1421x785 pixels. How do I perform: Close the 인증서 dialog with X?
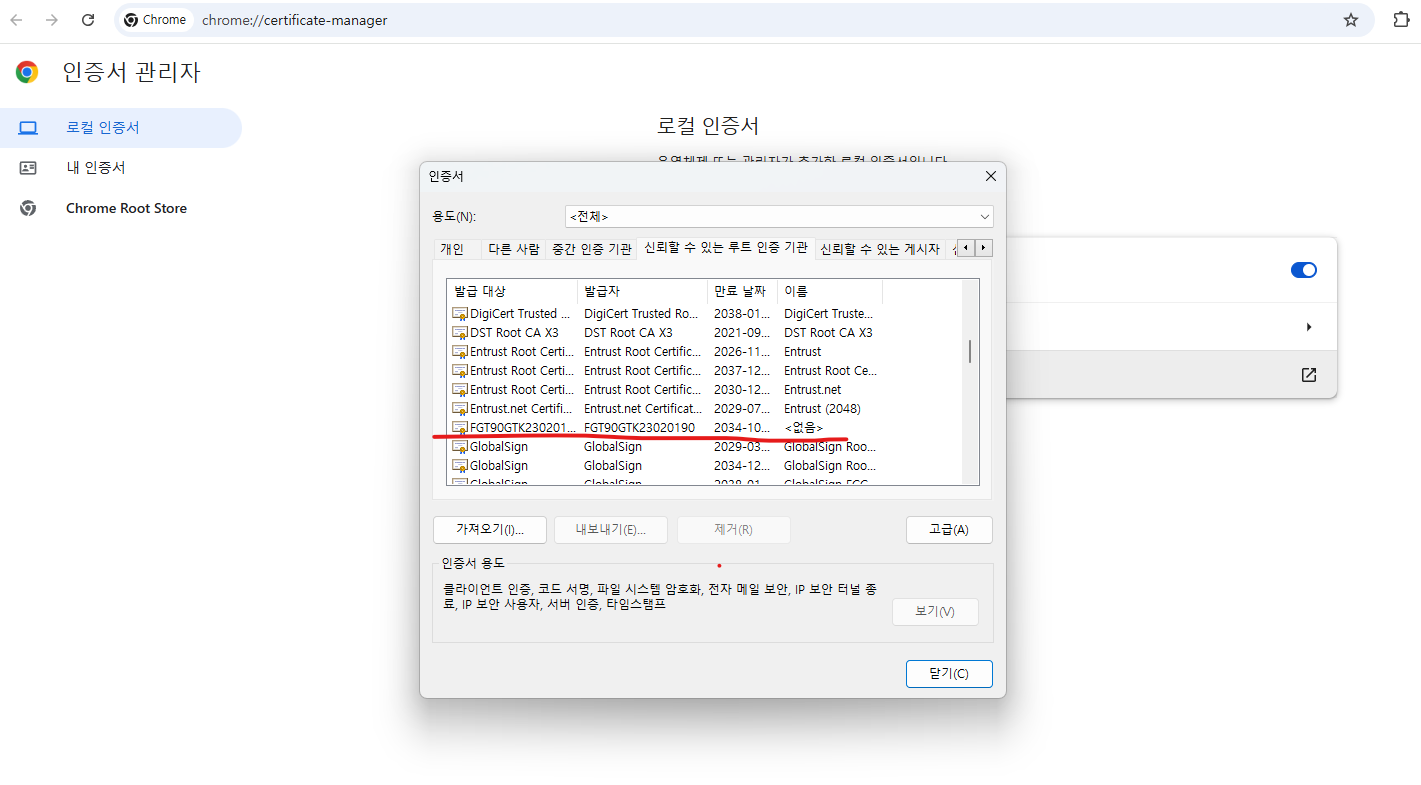[991, 176]
